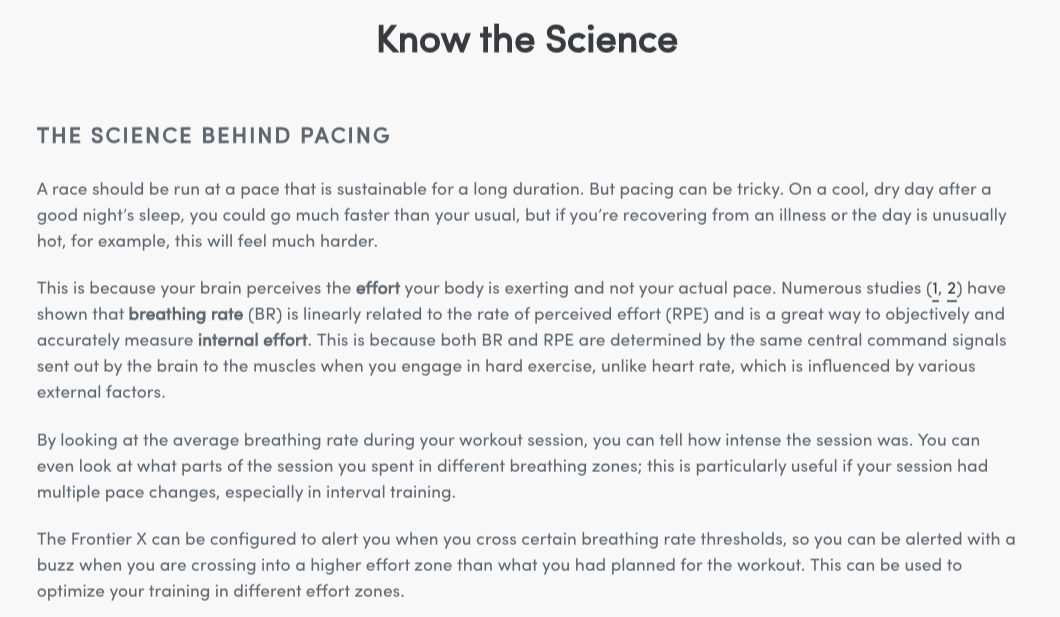Click the "(BR)" abbreviation
Viewport: 1060px width, 617px height.
[x=265, y=314]
